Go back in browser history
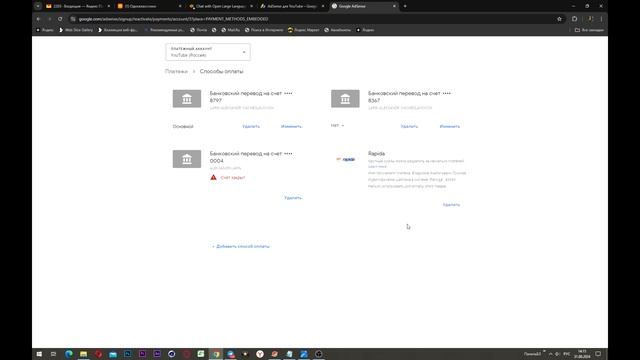This screenshot has height=360, width=640. pos(38,19)
